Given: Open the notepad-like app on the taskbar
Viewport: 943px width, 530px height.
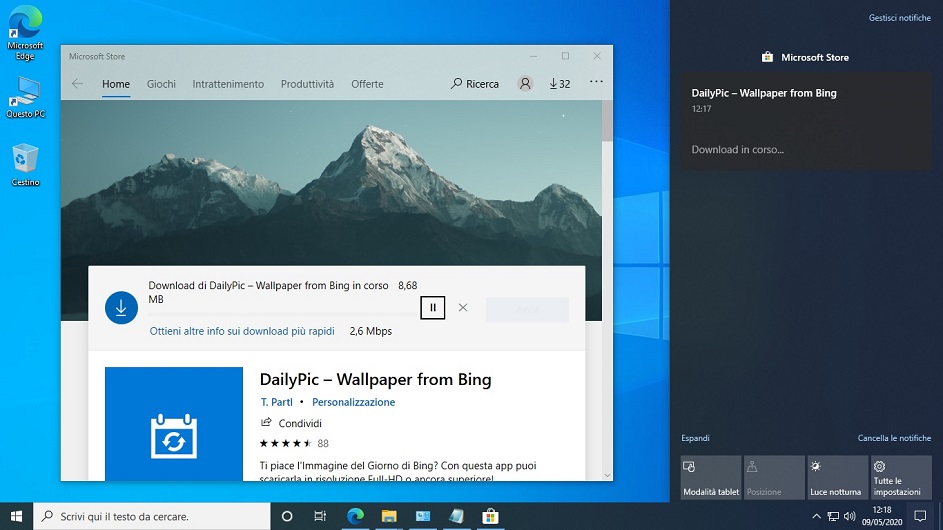Looking at the screenshot, I should pyautogui.click(x=456, y=516).
